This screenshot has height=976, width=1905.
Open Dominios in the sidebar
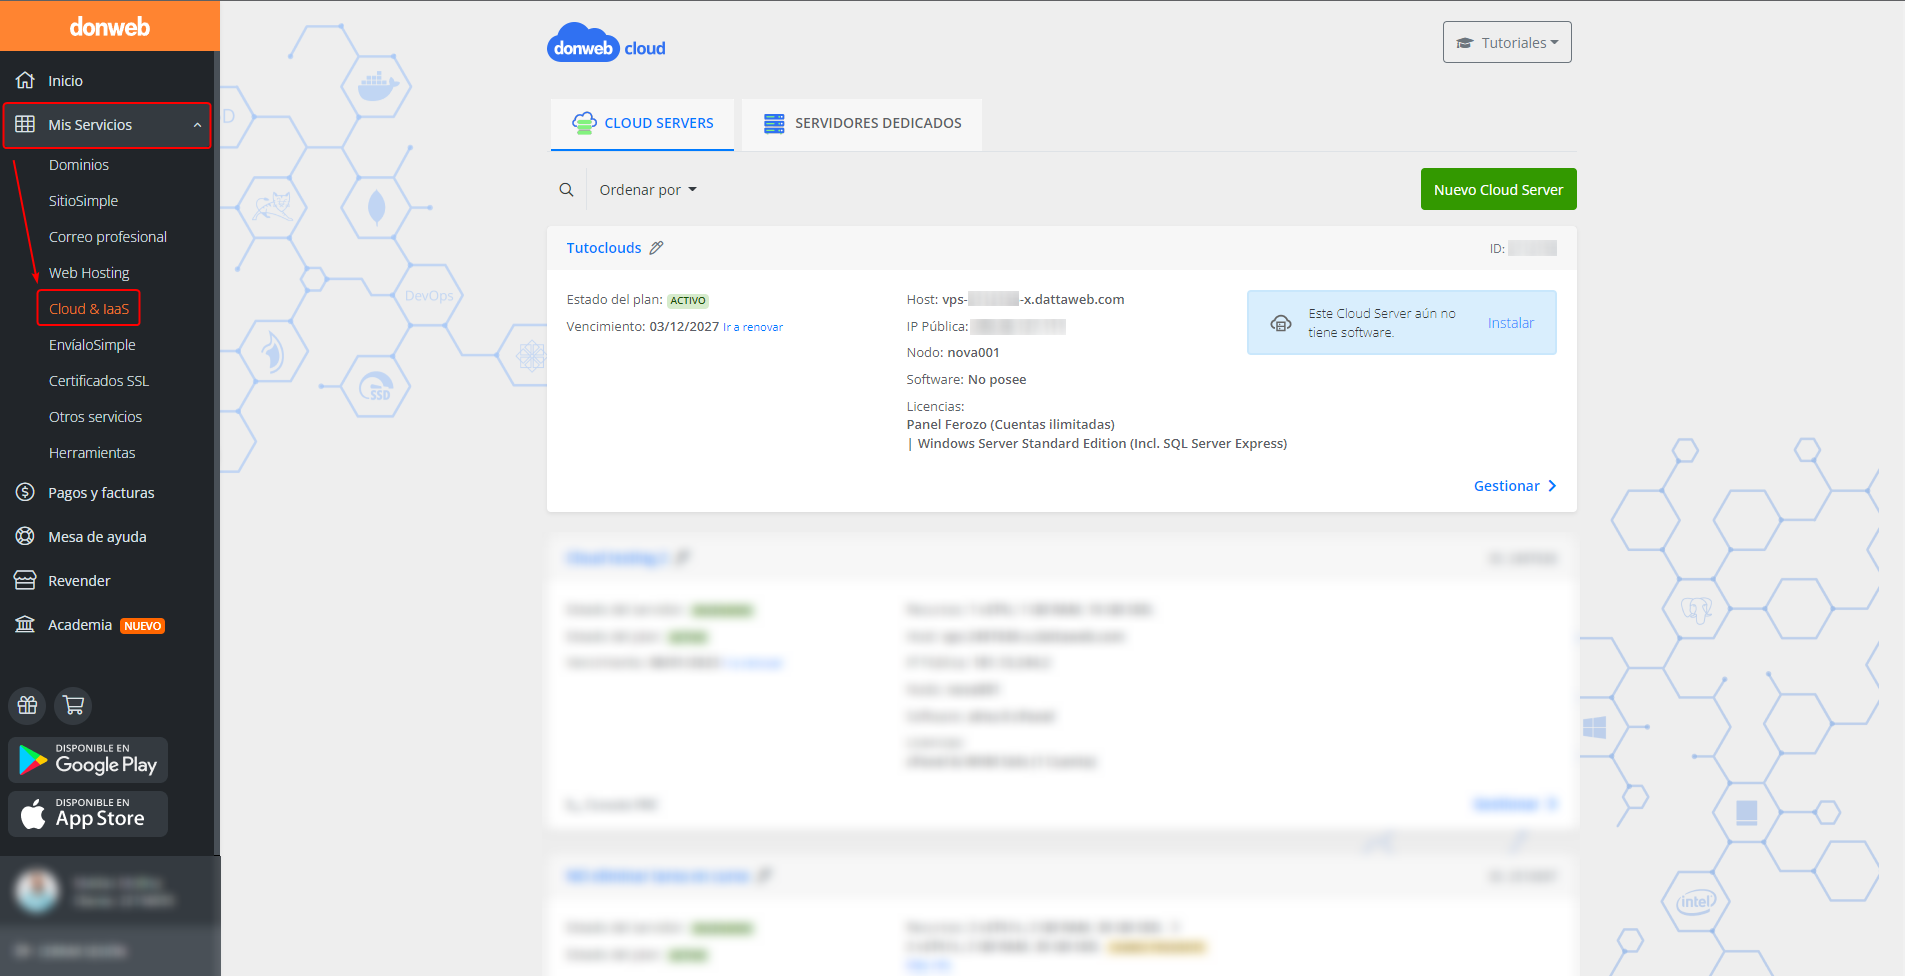(79, 165)
